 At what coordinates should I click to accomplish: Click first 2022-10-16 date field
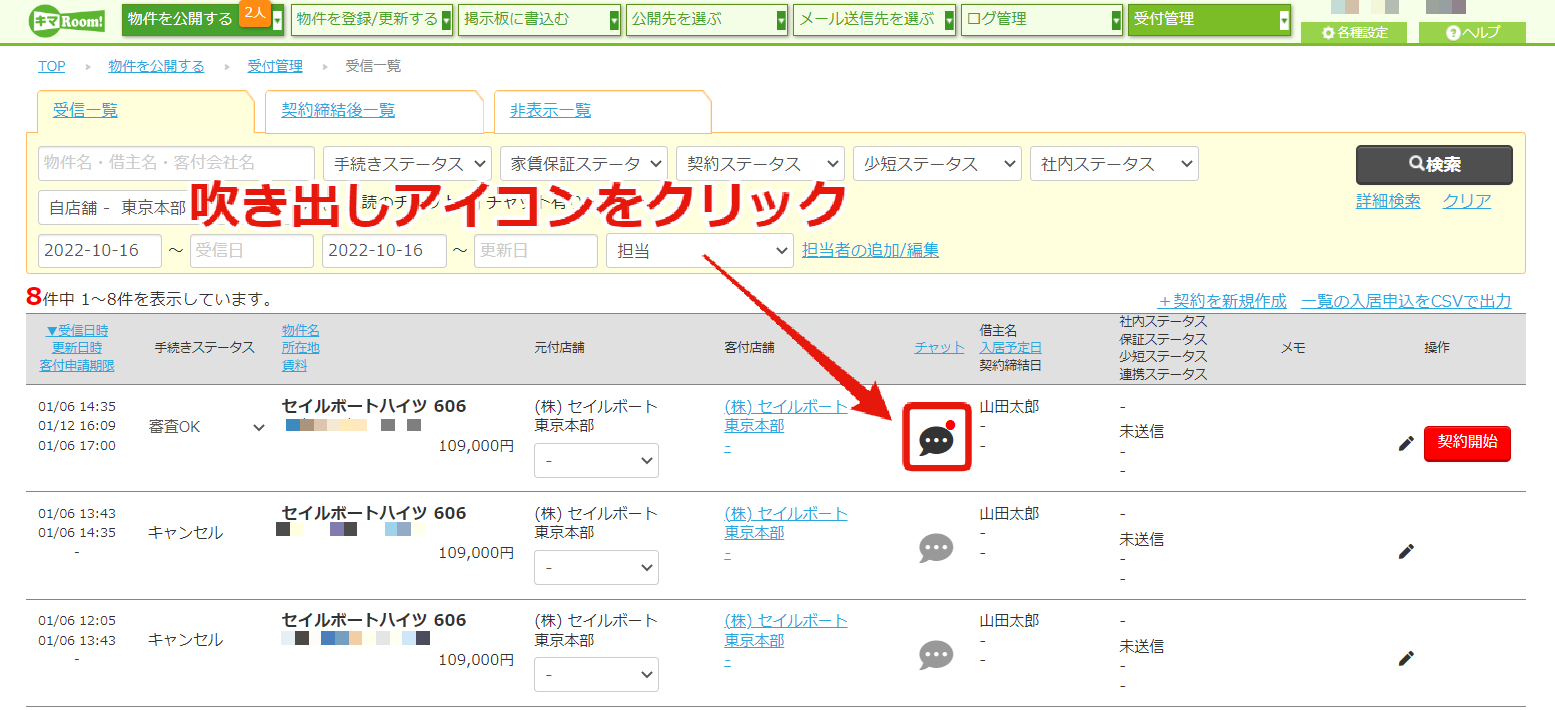click(100, 251)
